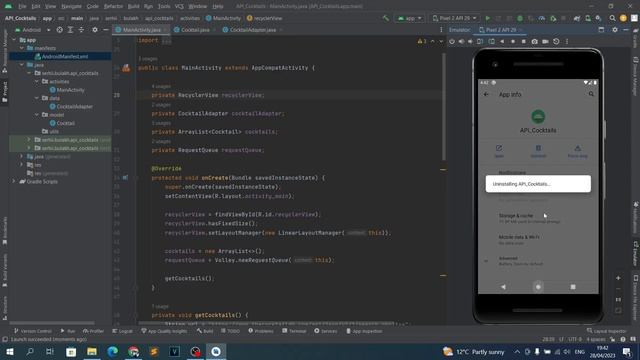Take an emulator screenshot with camera icon
This screenshot has height=360, width=640.
click(x=534, y=42)
